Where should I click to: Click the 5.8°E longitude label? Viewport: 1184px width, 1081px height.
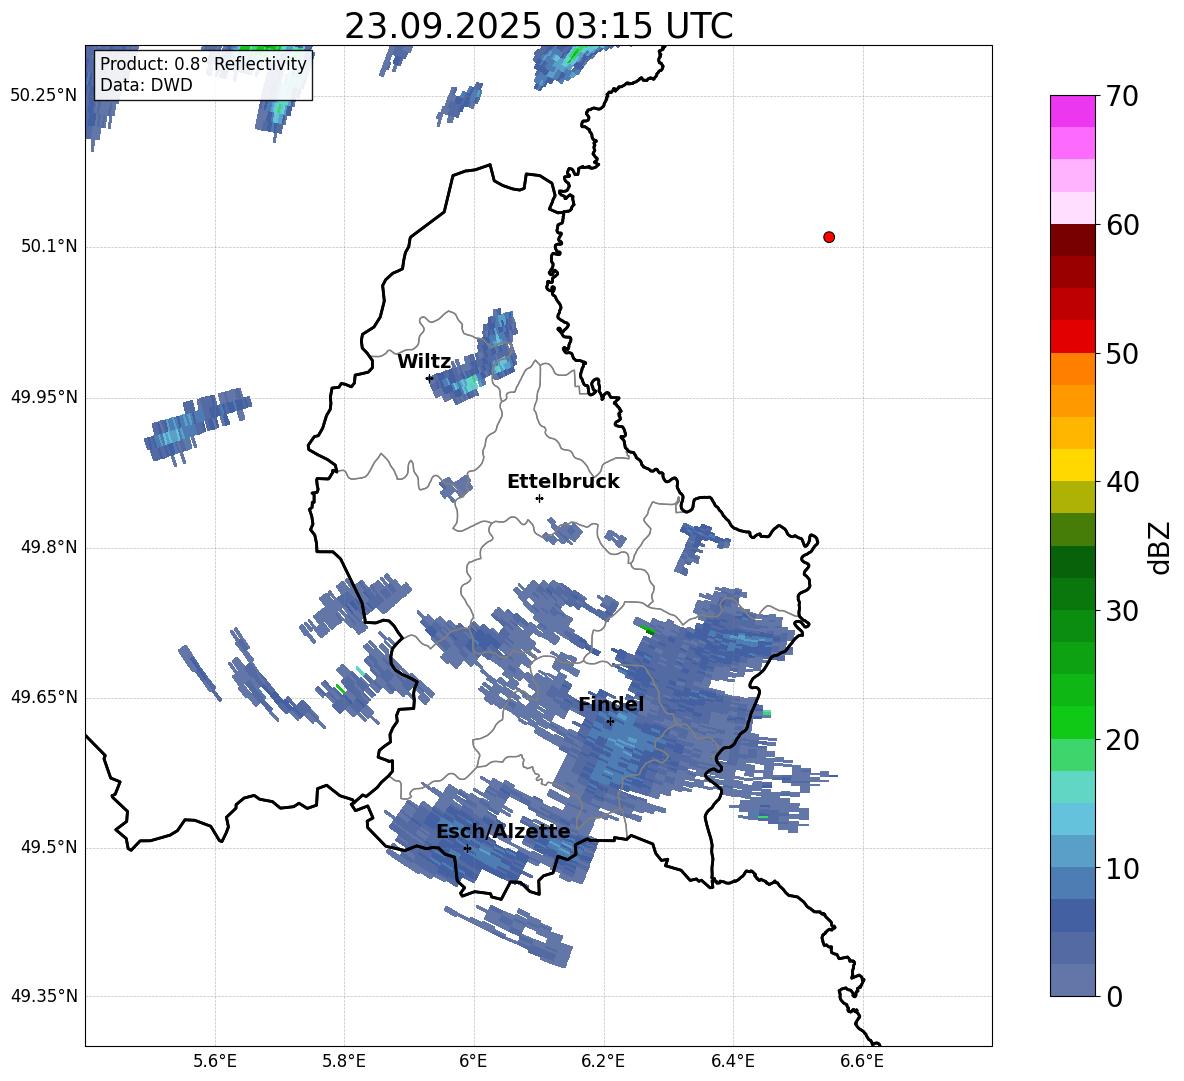(344, 1061)
